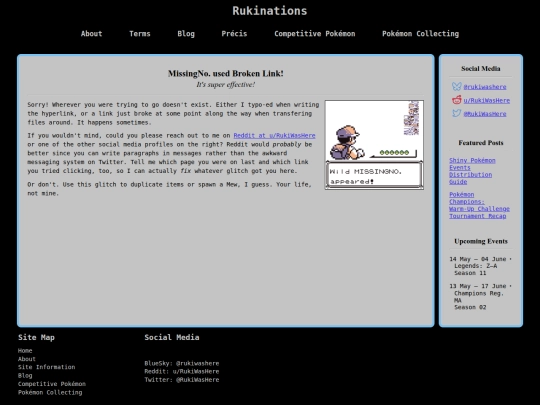
Task: Click the MissingNo. battle screenshot image
Action: tap(374, 145)
